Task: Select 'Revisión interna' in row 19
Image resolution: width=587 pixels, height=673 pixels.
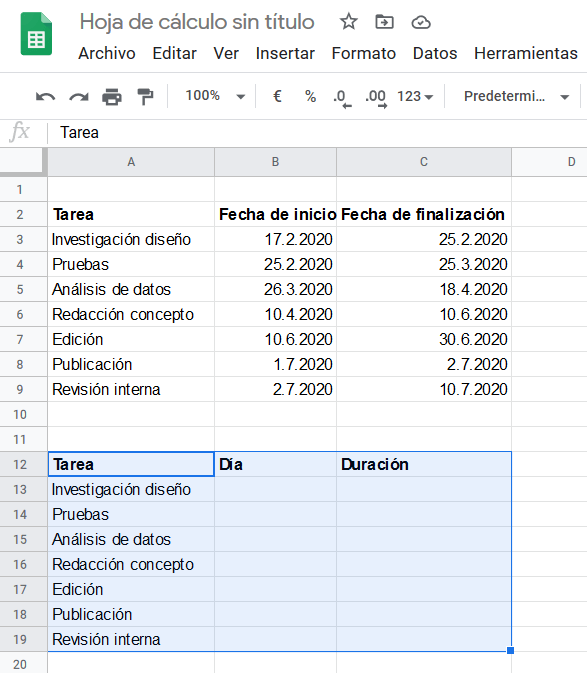Action: [x=131, y=639]
